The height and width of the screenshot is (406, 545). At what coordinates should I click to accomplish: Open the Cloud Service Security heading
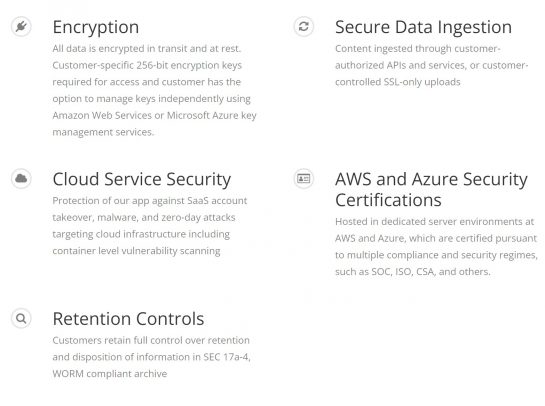point(142,180)
